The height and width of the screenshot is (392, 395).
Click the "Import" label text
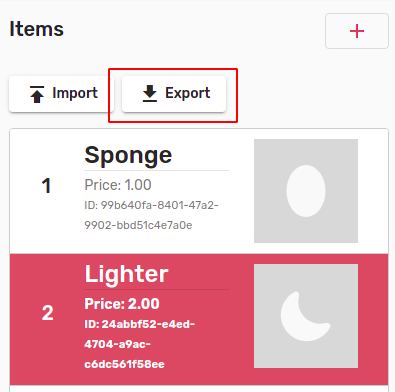click(x=75, y=93)
